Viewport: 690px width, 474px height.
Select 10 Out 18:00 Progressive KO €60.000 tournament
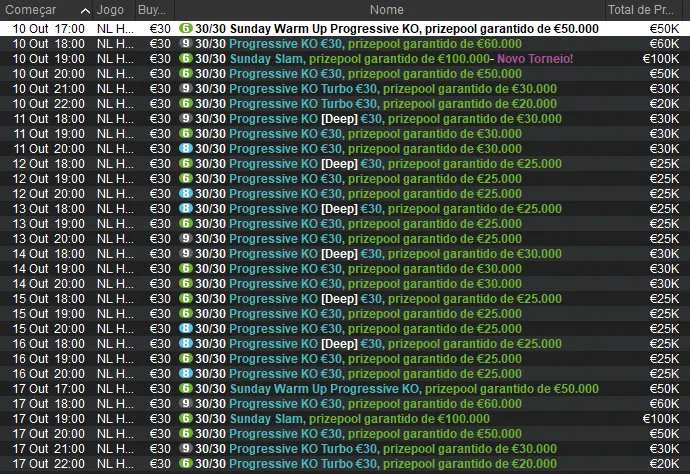345,44
